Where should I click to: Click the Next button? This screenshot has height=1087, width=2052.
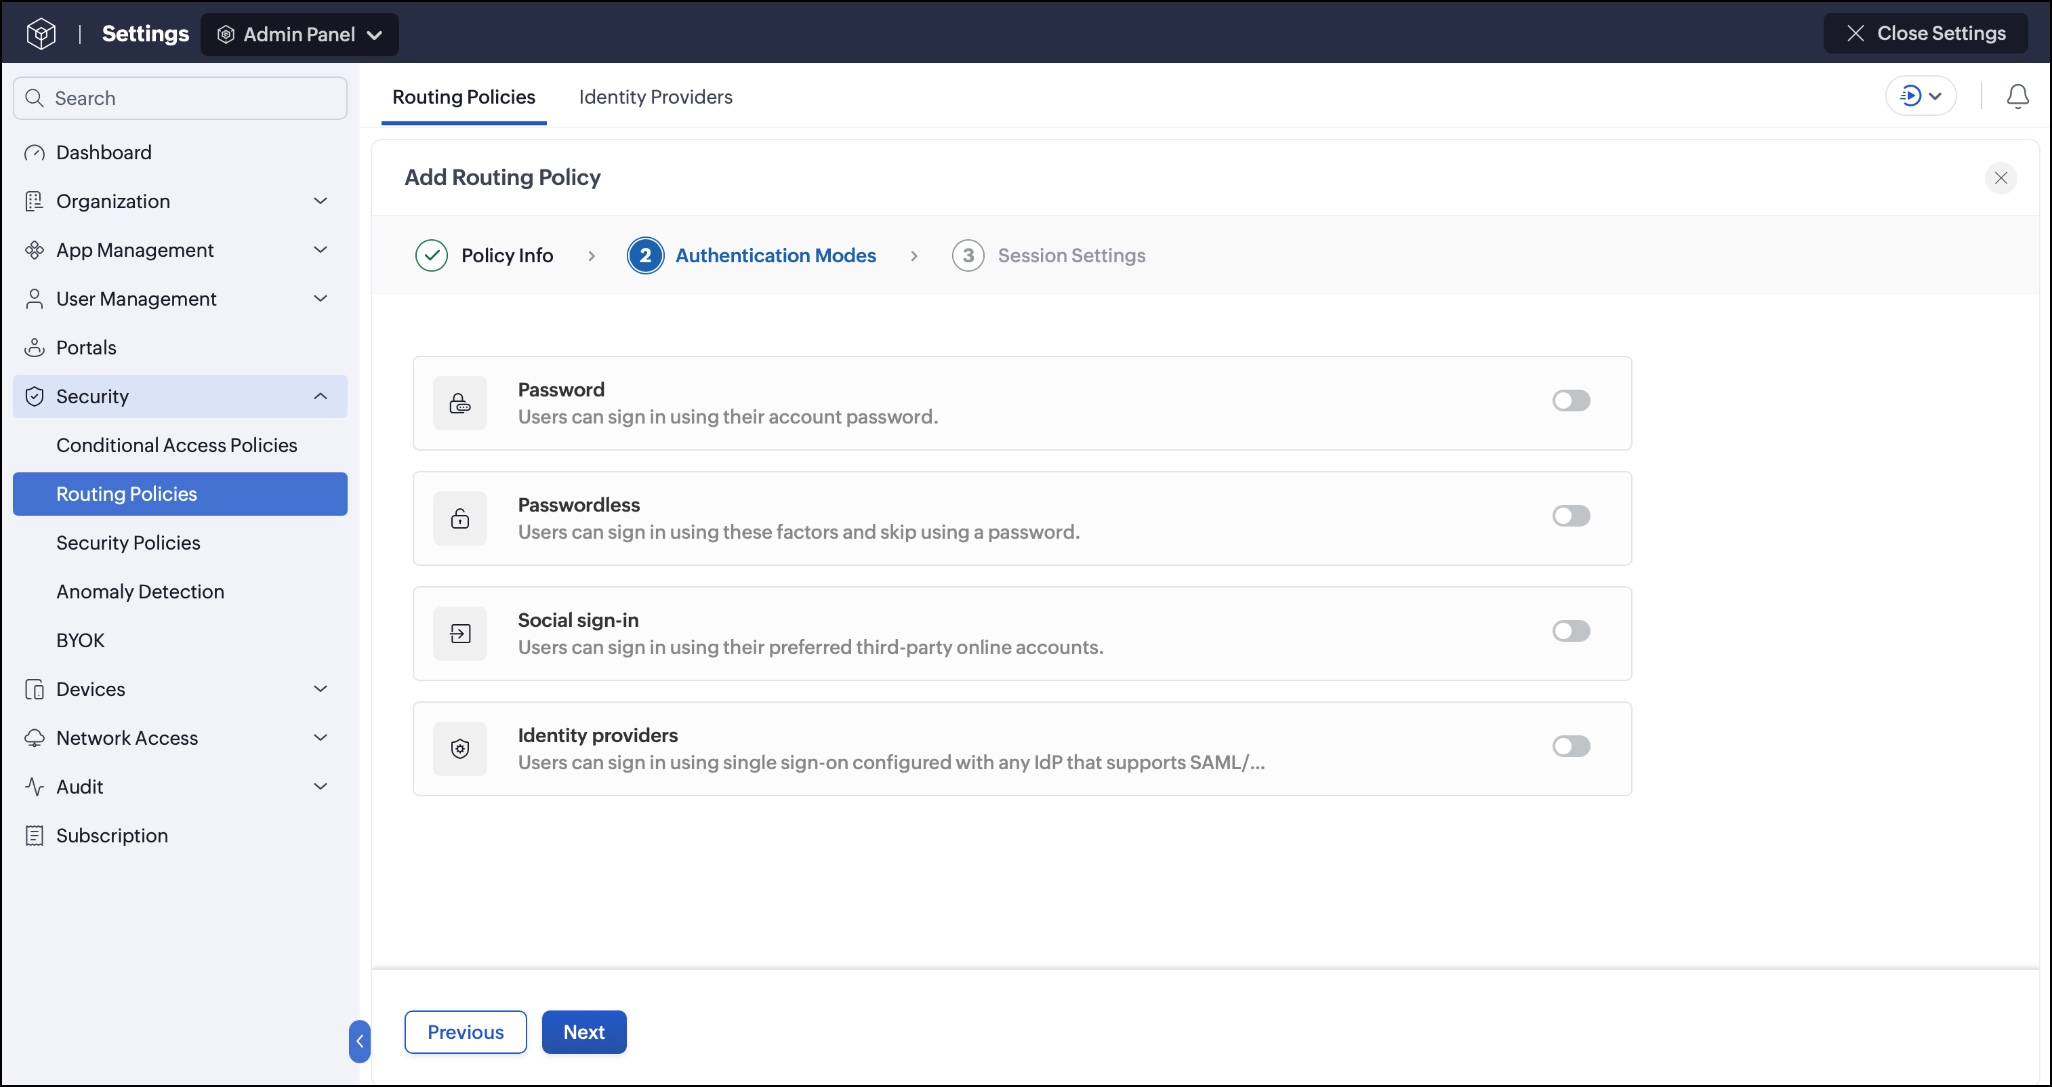tap(584, 1032)
